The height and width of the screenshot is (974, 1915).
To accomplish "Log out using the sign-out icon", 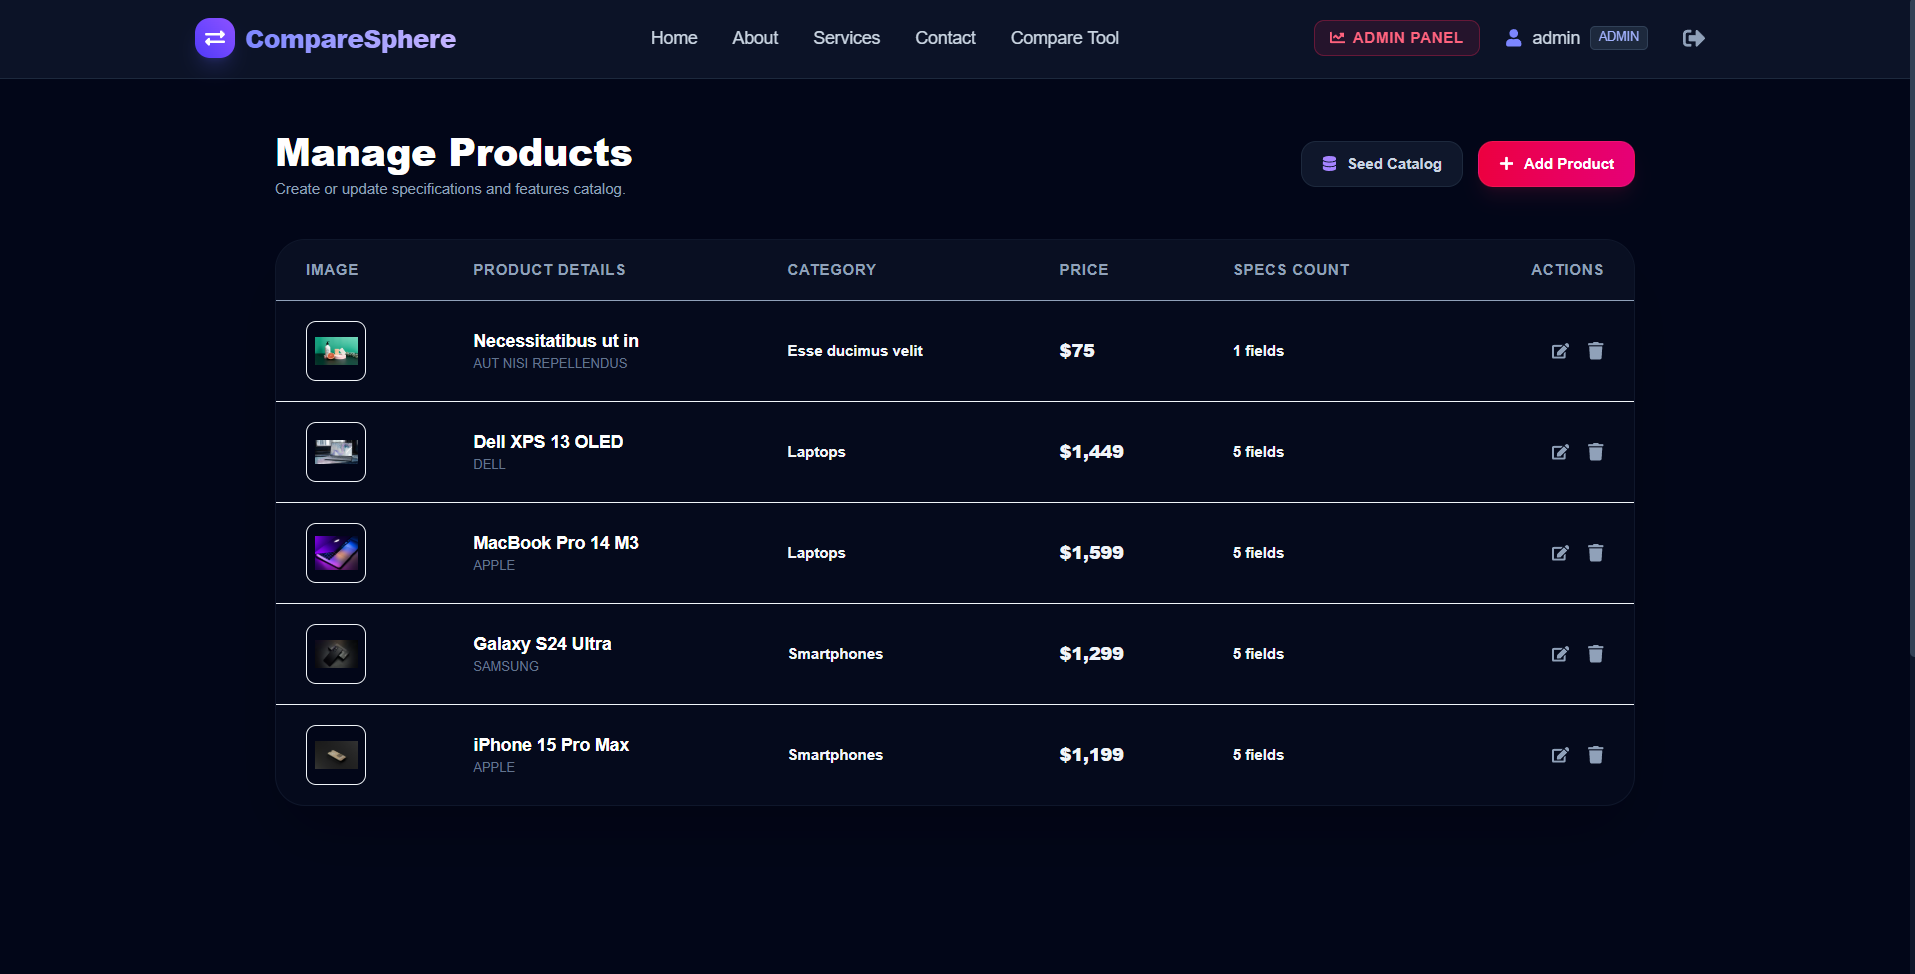I will [1693, 38].
